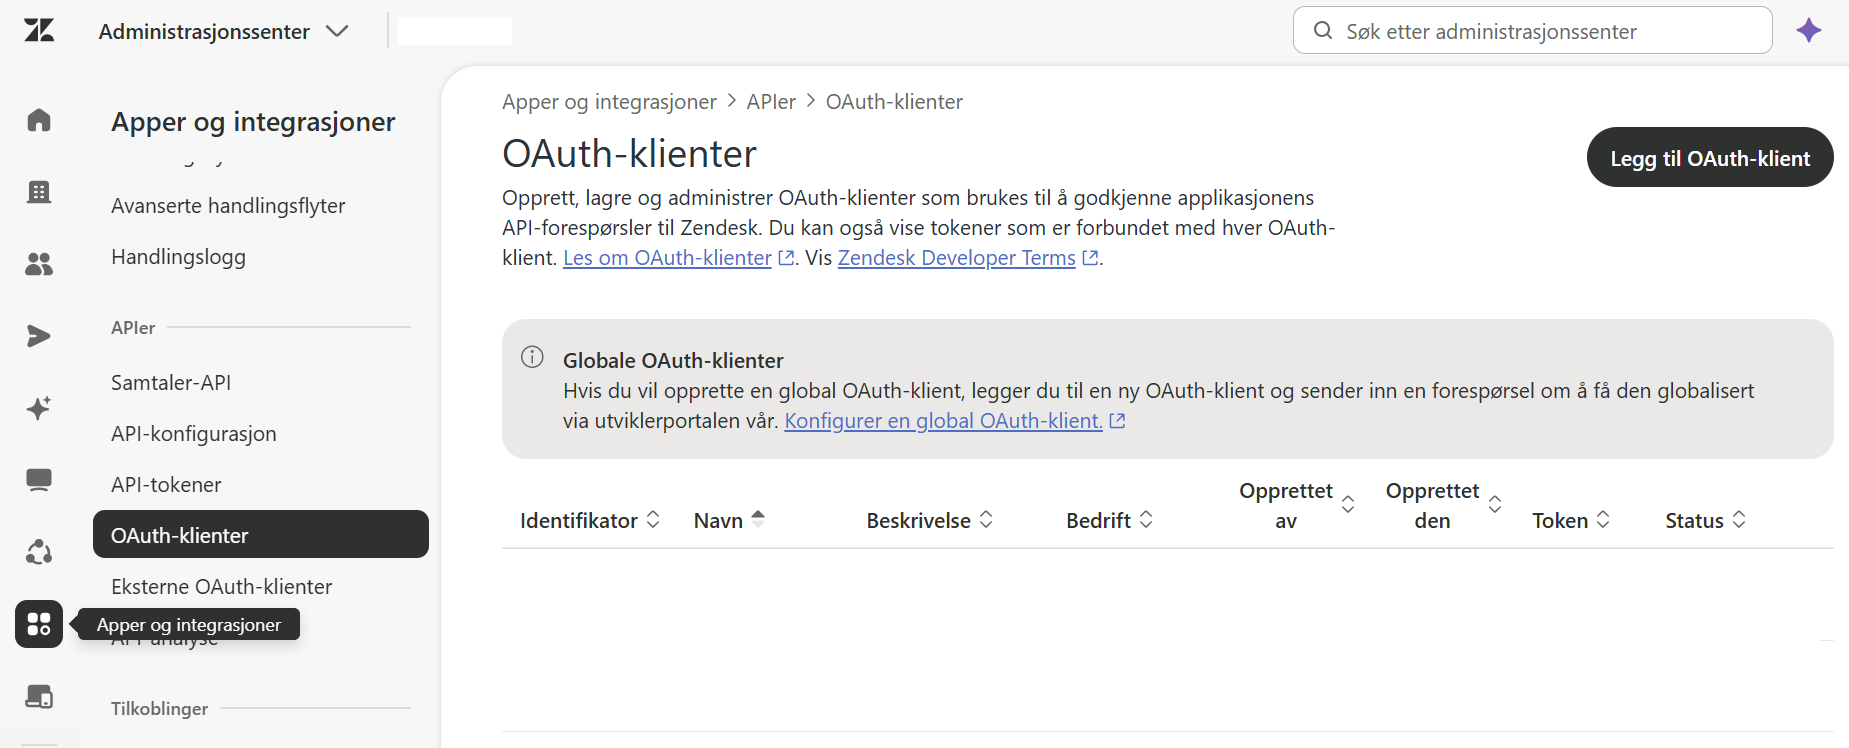The width and height of the screenshot is (1849, 748).
Task: Click Apper og integrasjoner breadcrumb
Action: [609, 102]
